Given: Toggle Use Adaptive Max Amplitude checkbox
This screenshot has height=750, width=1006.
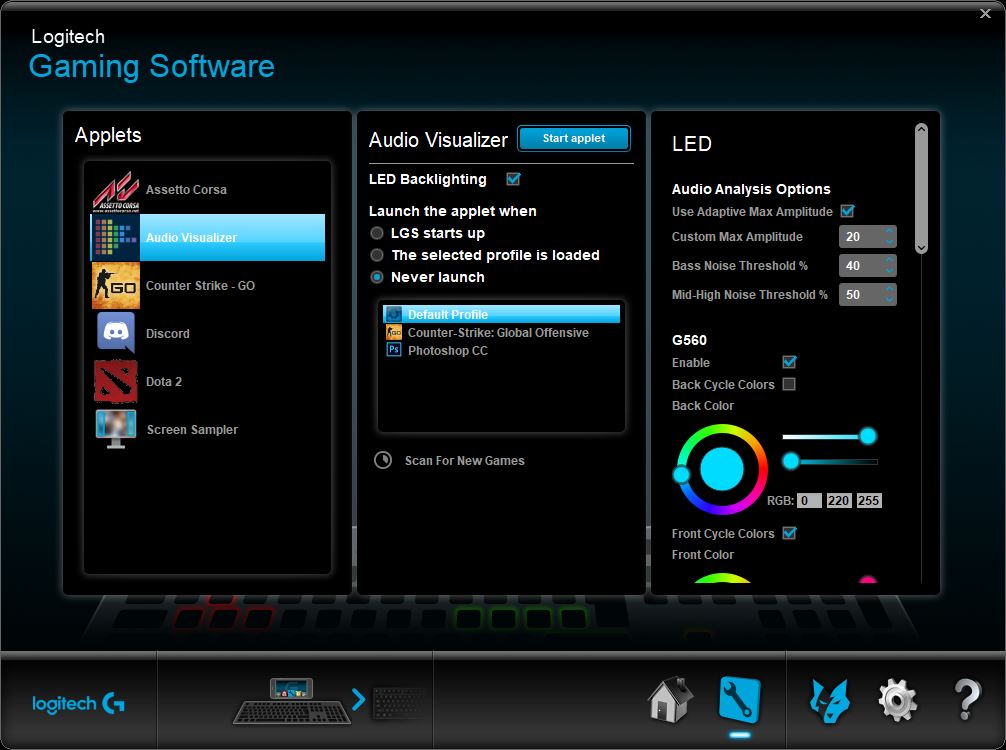Looking at the screenshot, I should [848, 211].
